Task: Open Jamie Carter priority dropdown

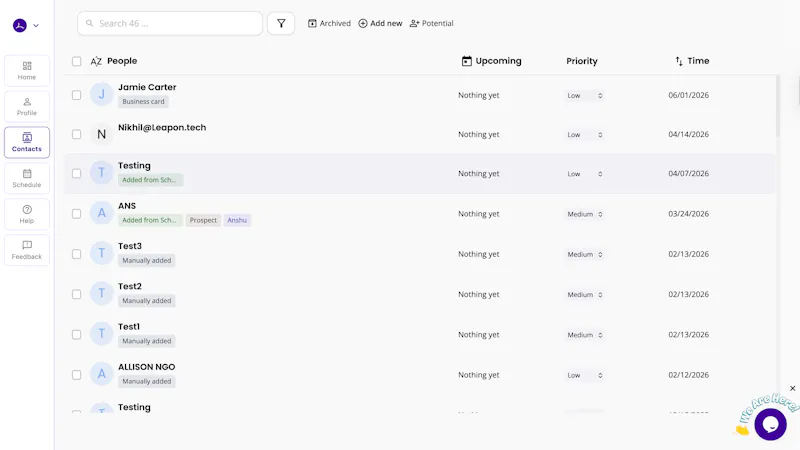Action: 585,95
